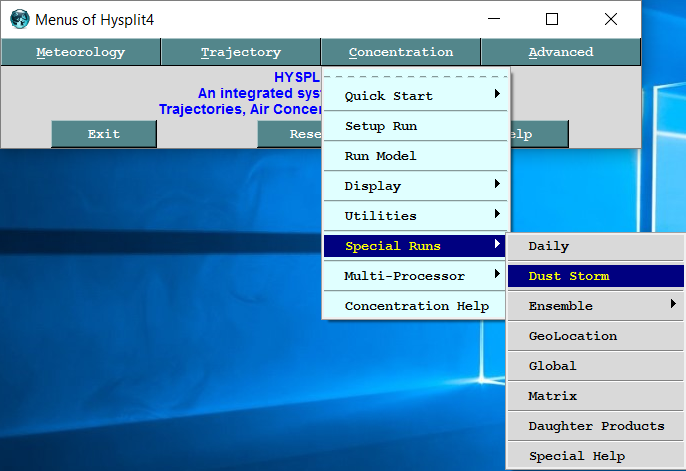Click the Advanced menu button
The width and height of the screenshot is (686, 471).
pyautogui.click(x=561, y=52)
